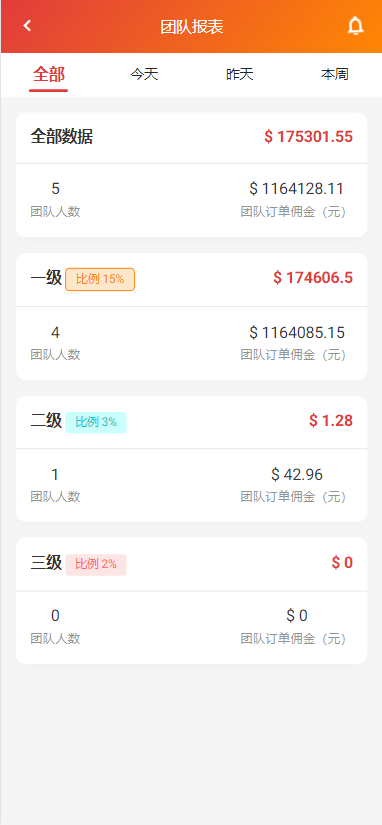Tap the back arrow icon
382x825 pixels.
[x=27, y=26]
